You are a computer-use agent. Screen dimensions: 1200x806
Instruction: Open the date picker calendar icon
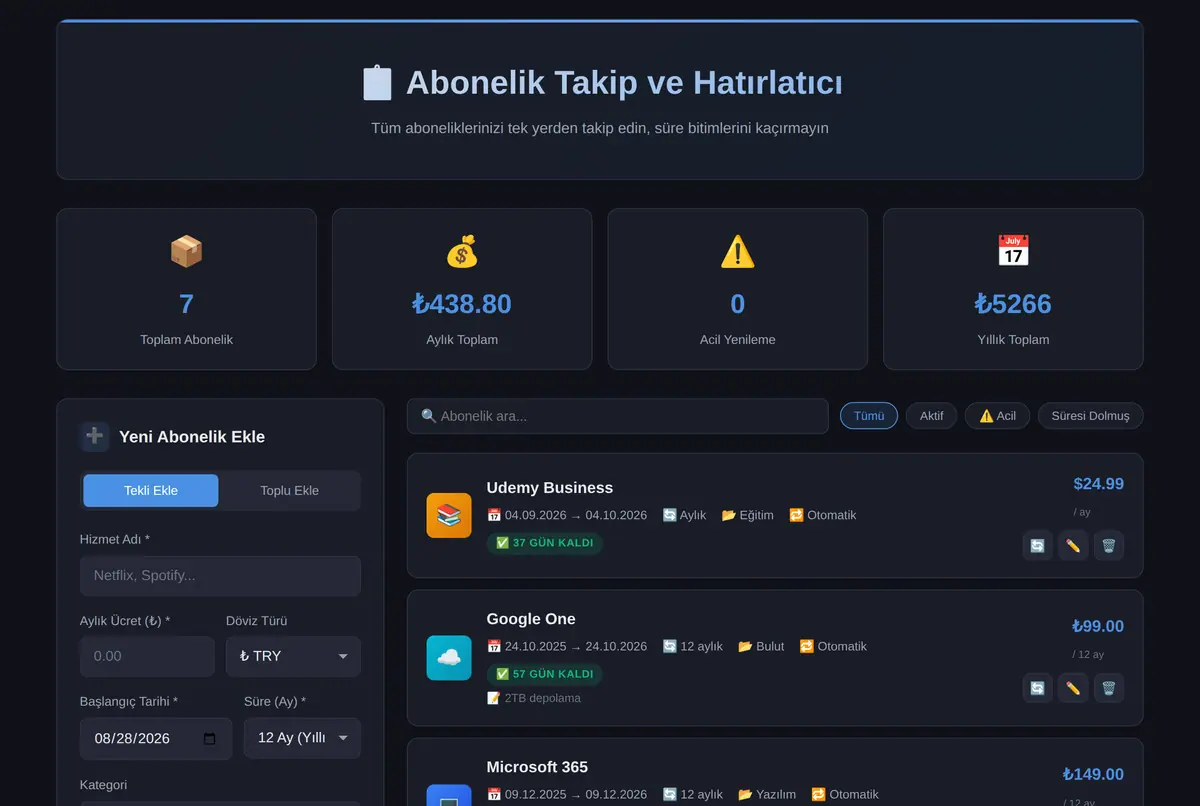[x=209, y=739]
